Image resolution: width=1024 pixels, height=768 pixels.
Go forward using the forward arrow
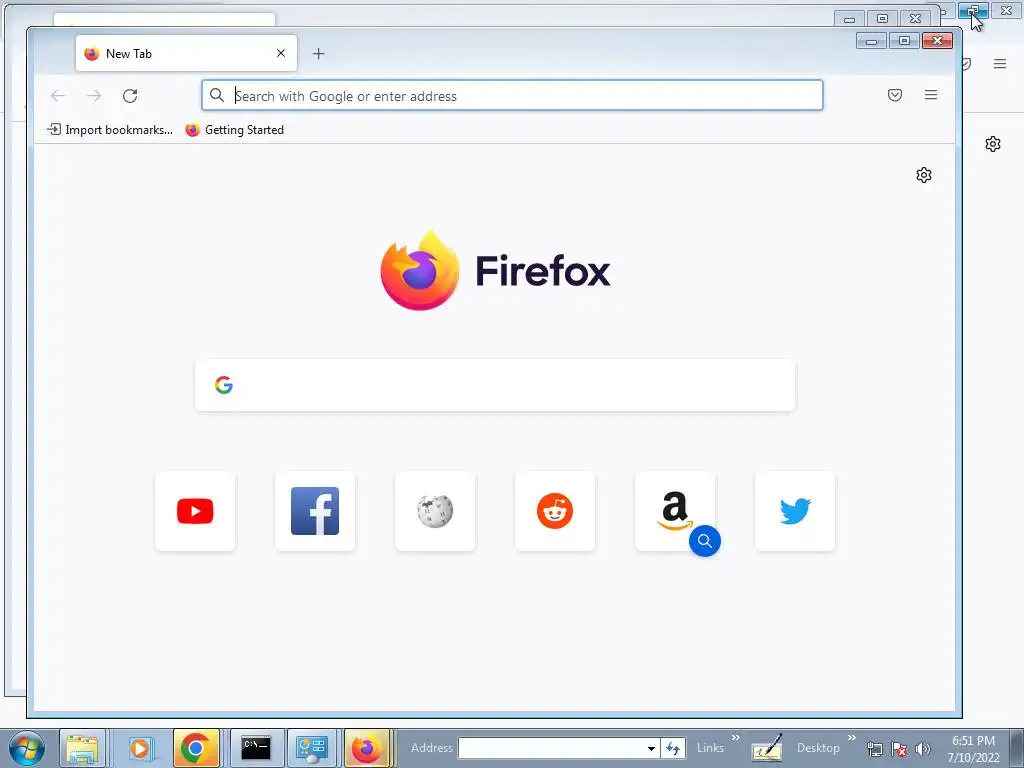(94, 96)
